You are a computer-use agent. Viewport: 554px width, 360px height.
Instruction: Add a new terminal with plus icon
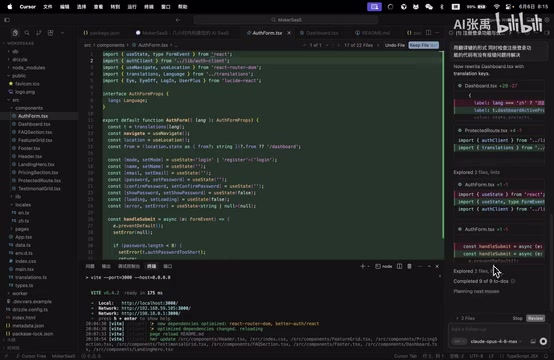pos(363,266)
